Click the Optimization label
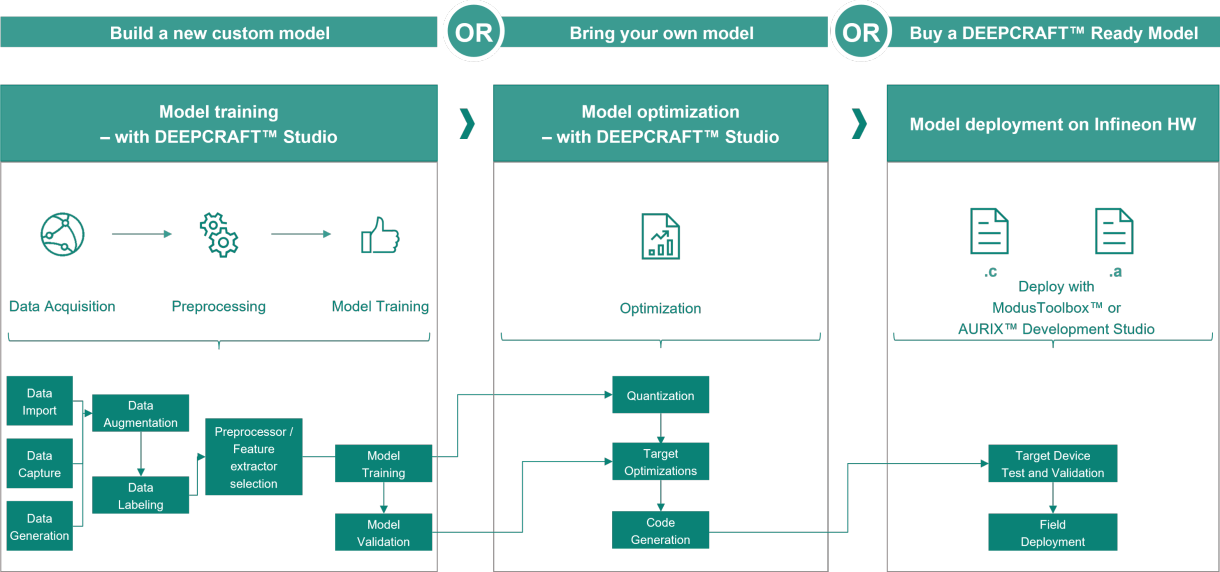 click(x=660, y=308)
